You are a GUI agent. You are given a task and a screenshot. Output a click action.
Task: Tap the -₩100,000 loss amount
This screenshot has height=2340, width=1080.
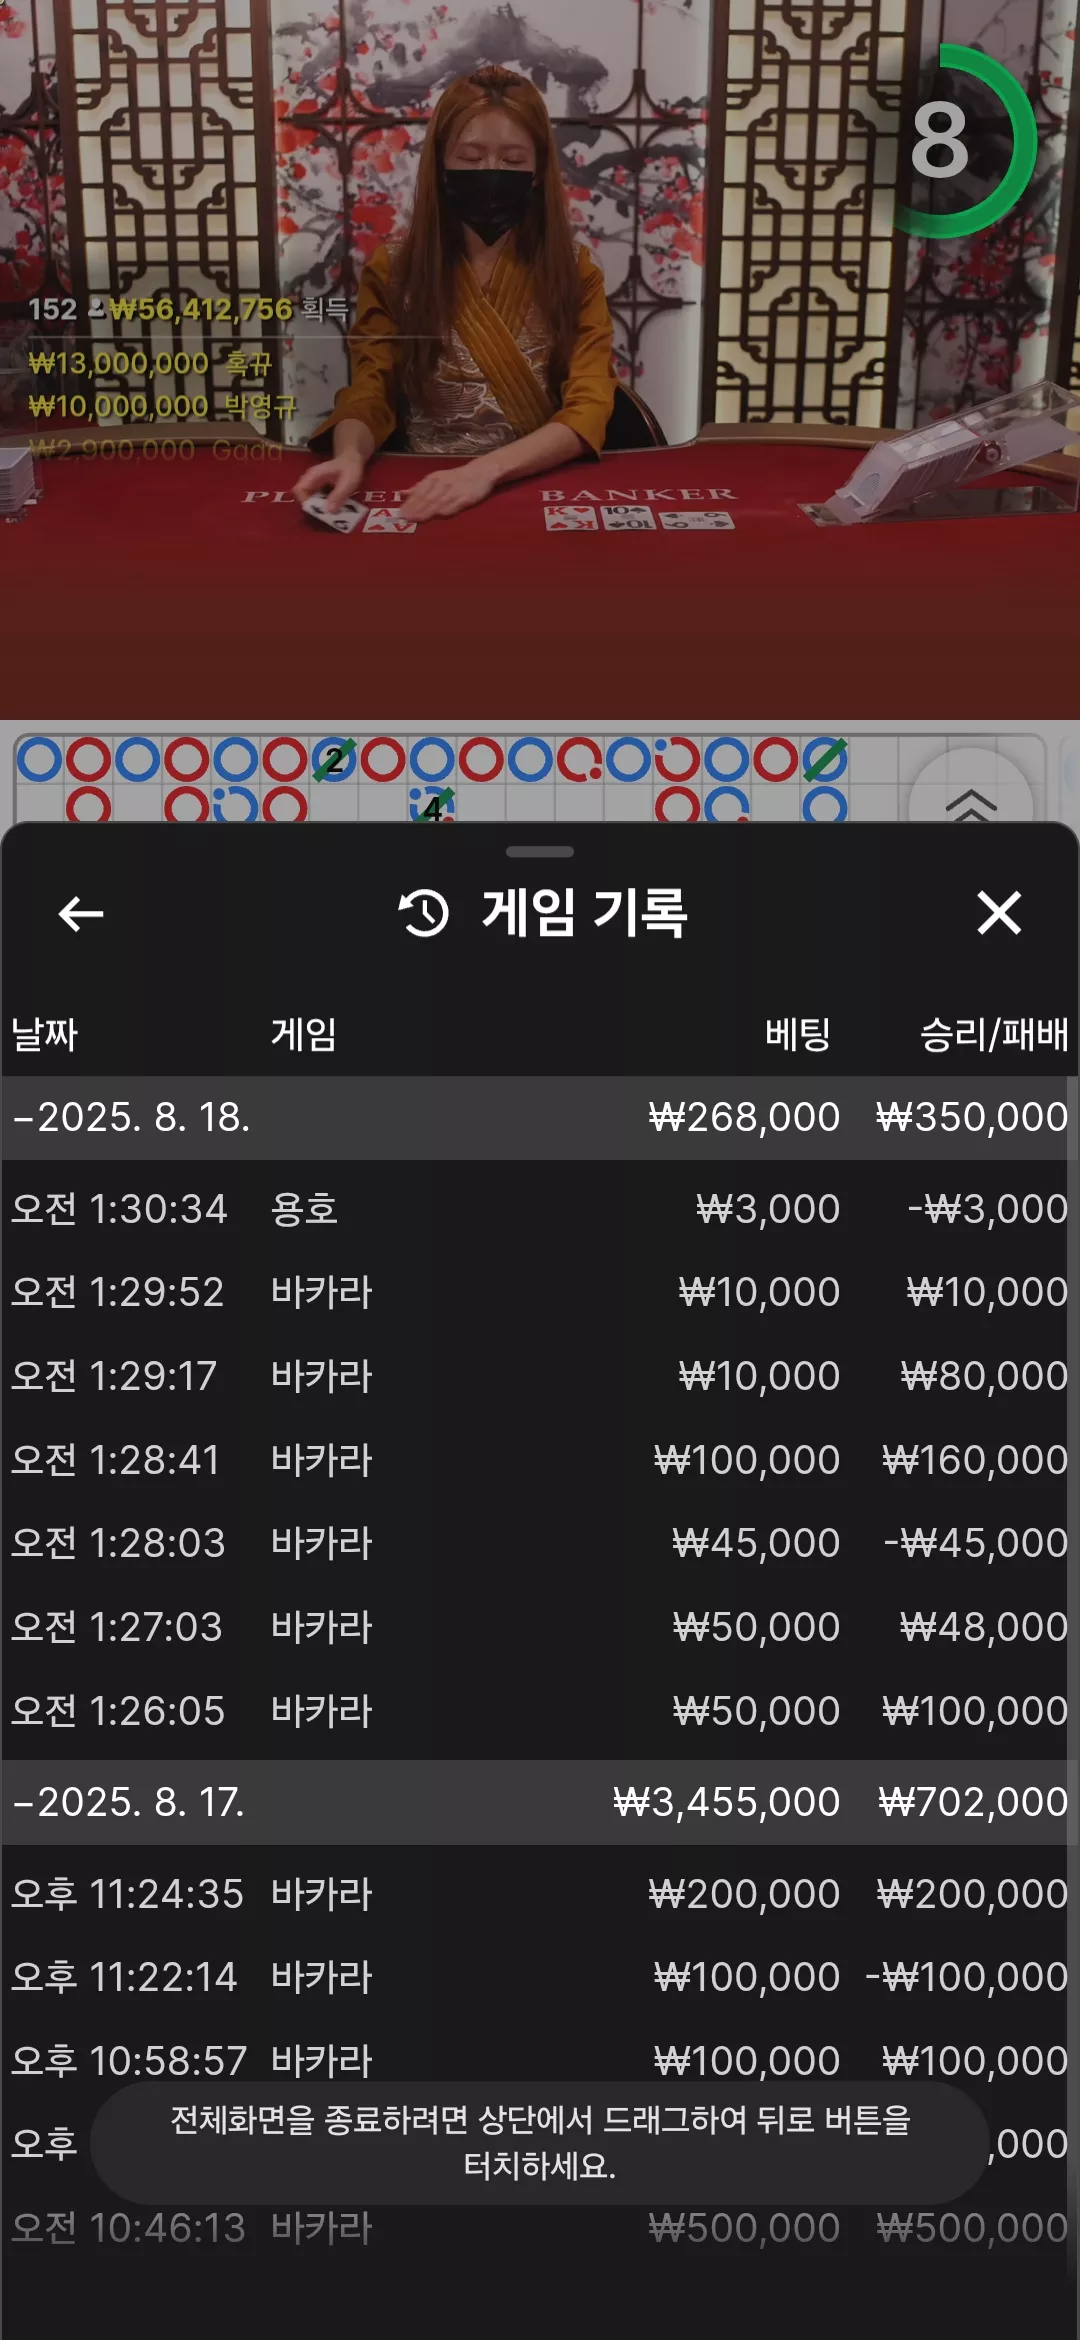(966, 1977)
